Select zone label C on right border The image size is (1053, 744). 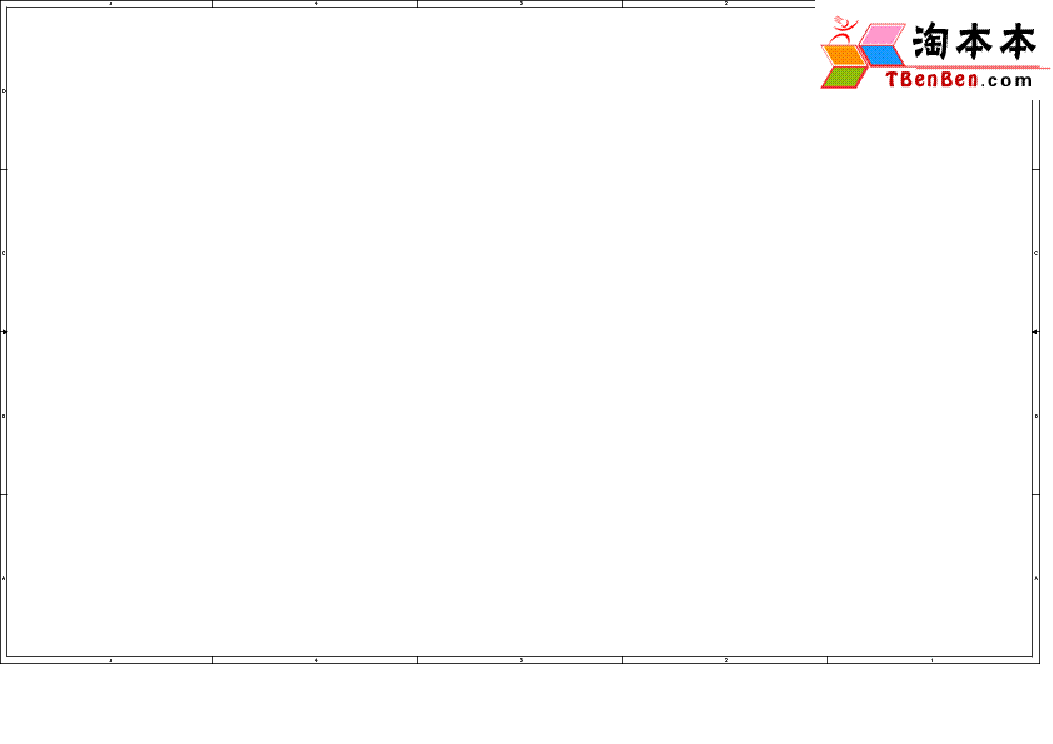(x=1035, y=253)
